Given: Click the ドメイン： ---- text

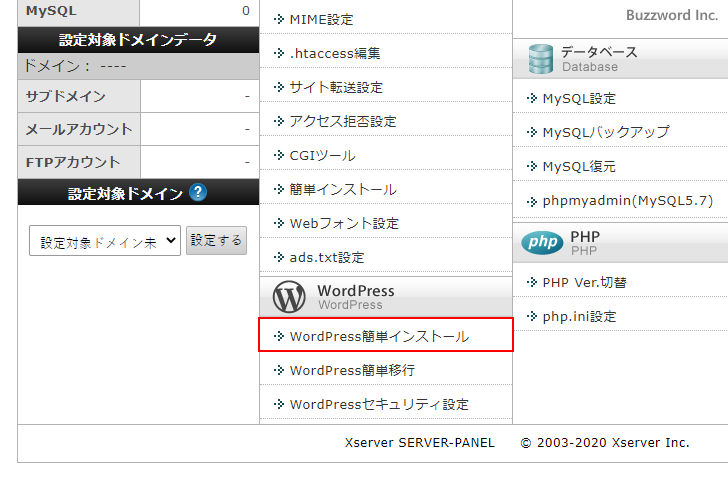Looking at the screenshot, I should 75,66.
